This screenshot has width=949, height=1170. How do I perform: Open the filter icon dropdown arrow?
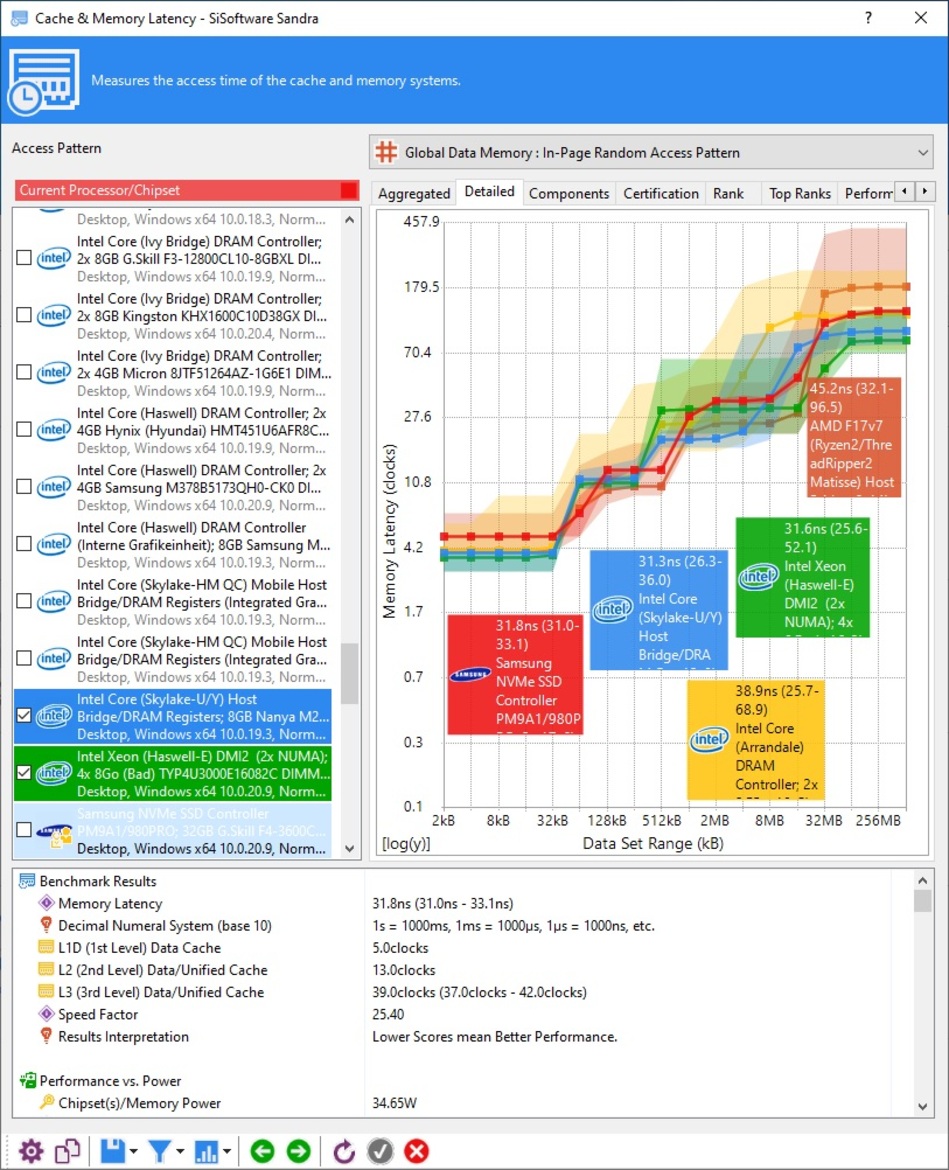pos(180,1151)
